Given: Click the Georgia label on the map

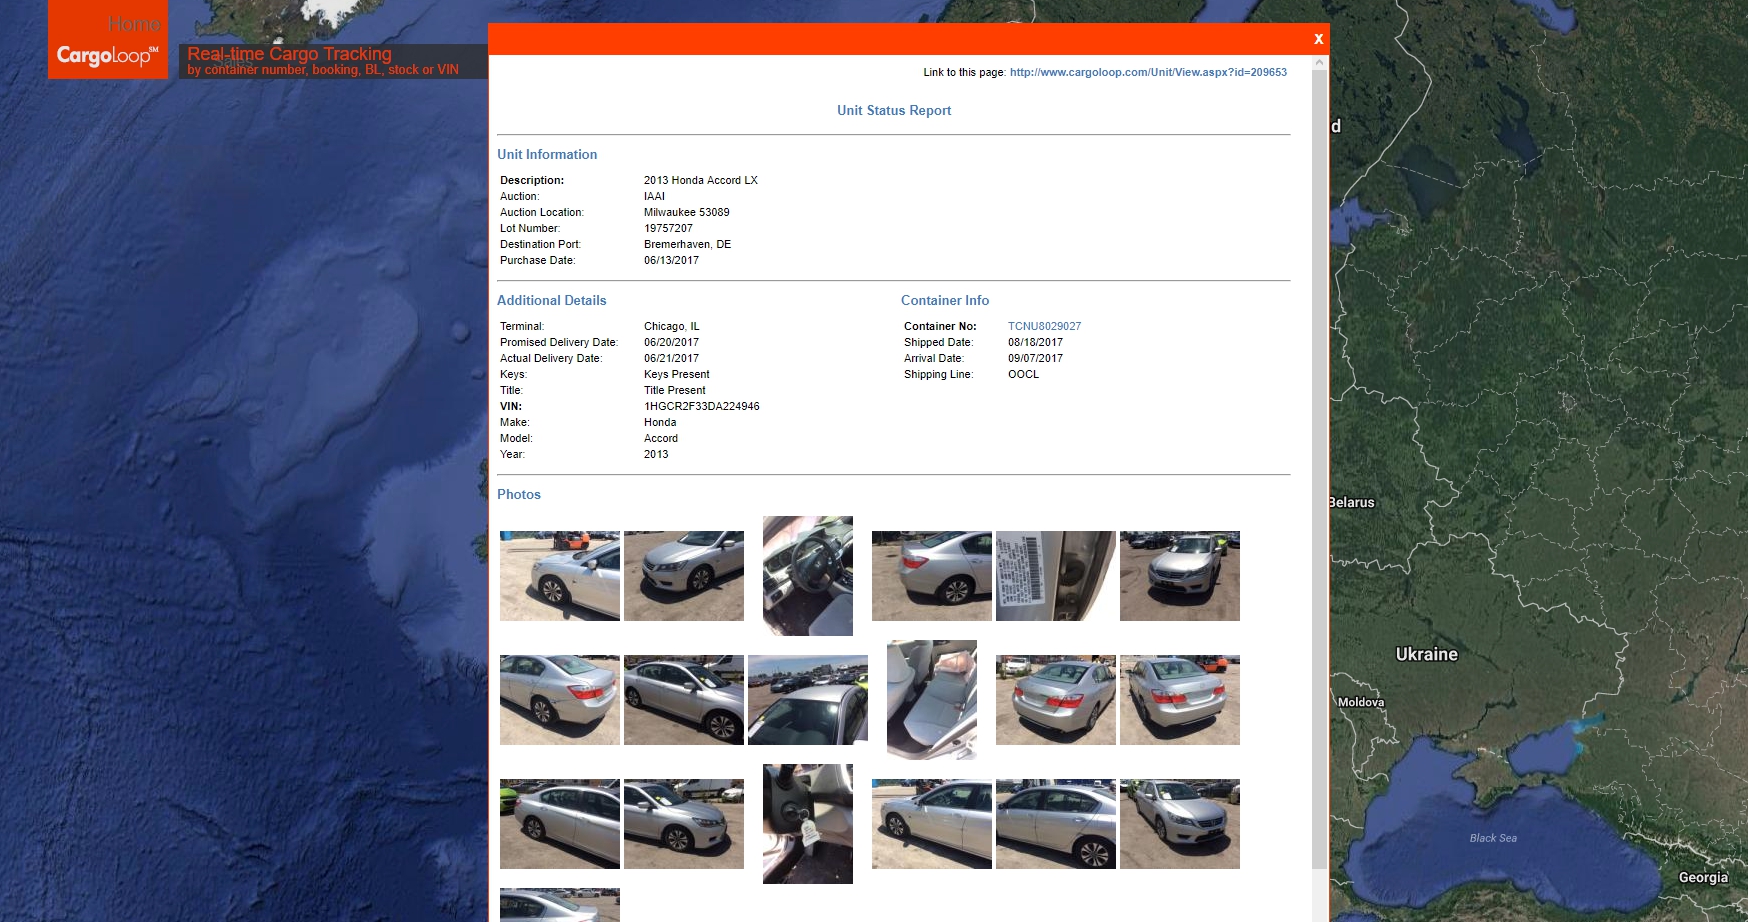Looking at the screenshot, I should click(x=1703, y=877).
